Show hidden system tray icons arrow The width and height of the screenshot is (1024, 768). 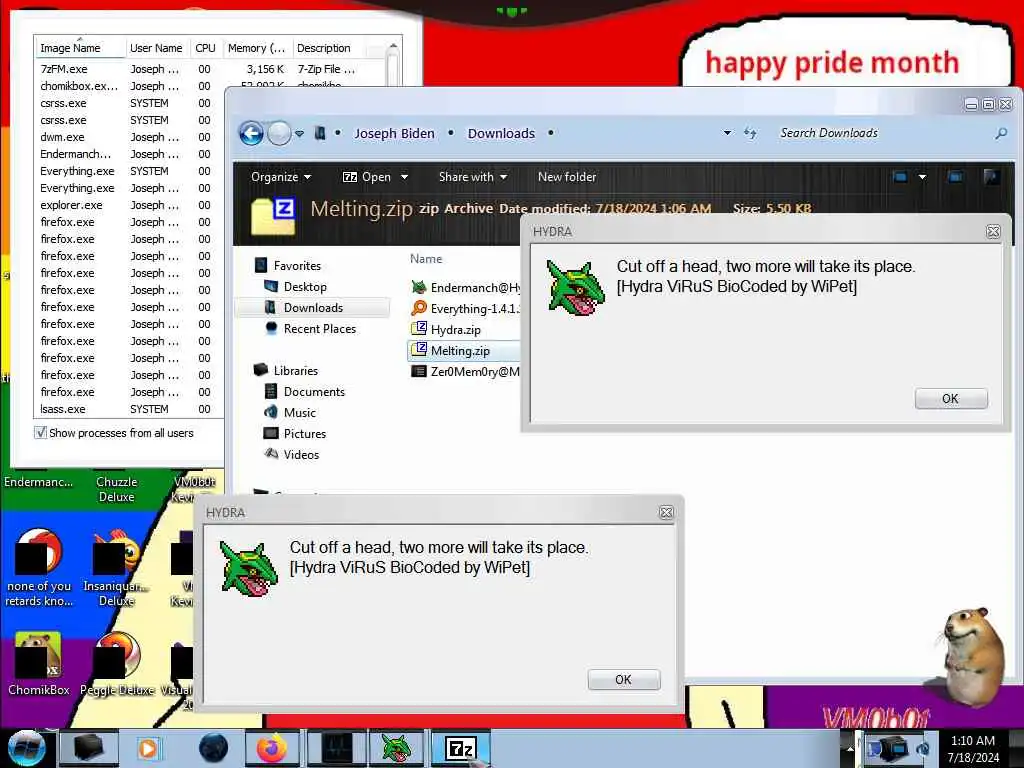pyautogui.click(x=850, y=748)
